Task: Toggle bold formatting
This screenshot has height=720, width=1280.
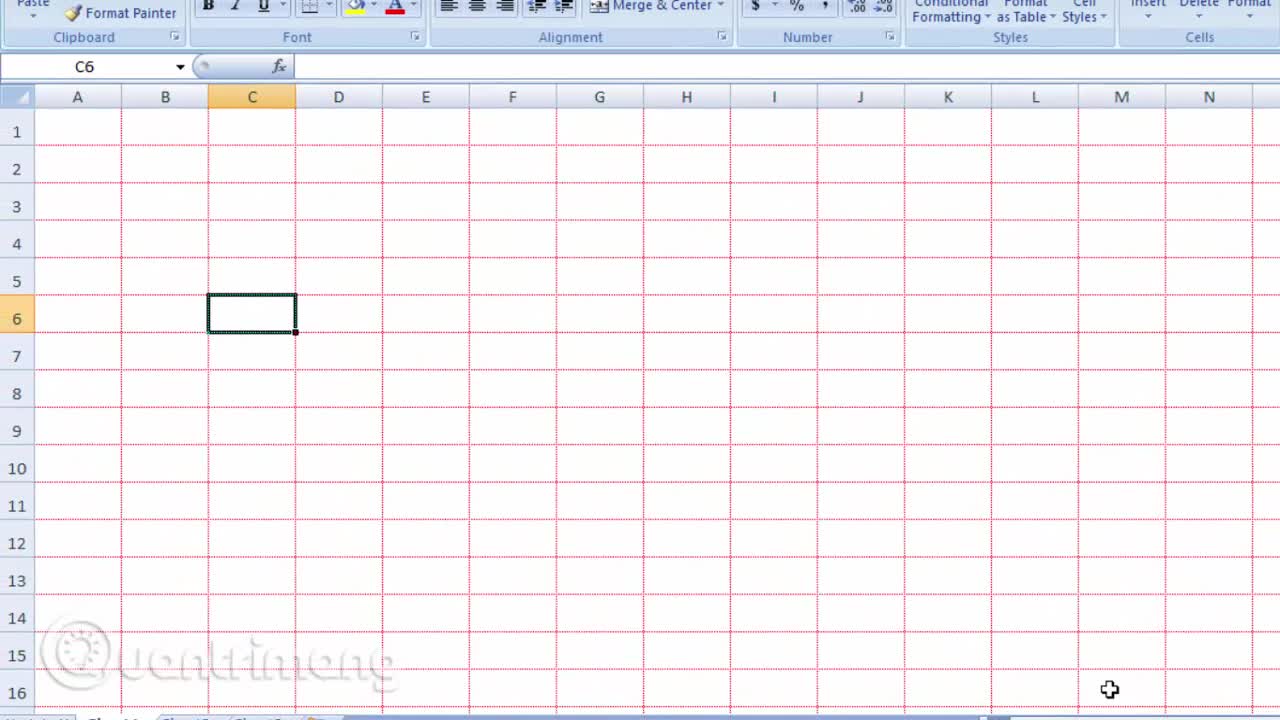Action: [x=208, y=6]
